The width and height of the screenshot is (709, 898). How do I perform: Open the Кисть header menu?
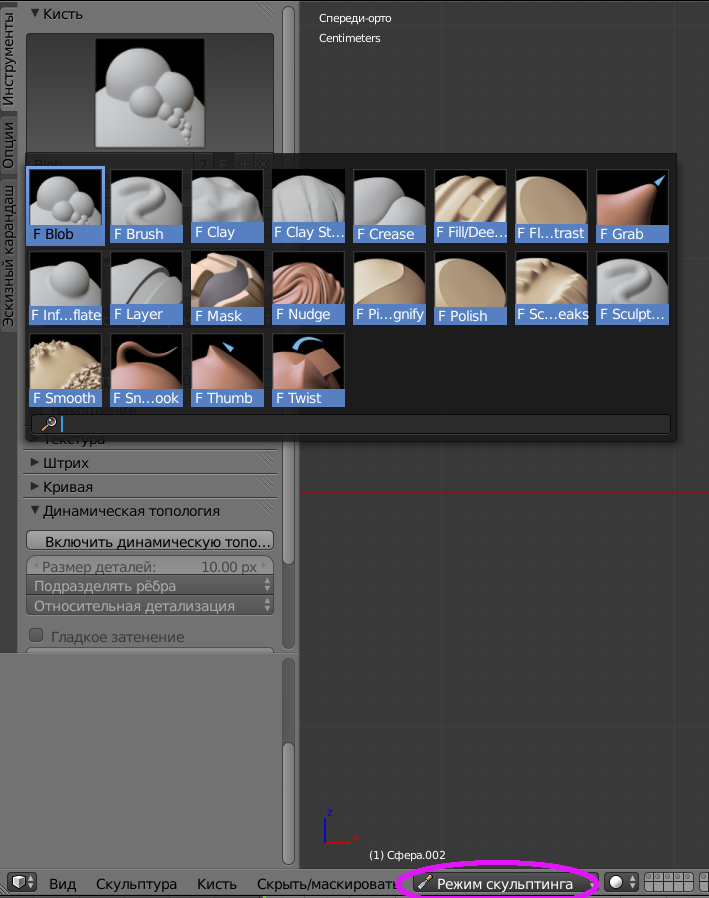pyautogui.click(x=216, y=884)
